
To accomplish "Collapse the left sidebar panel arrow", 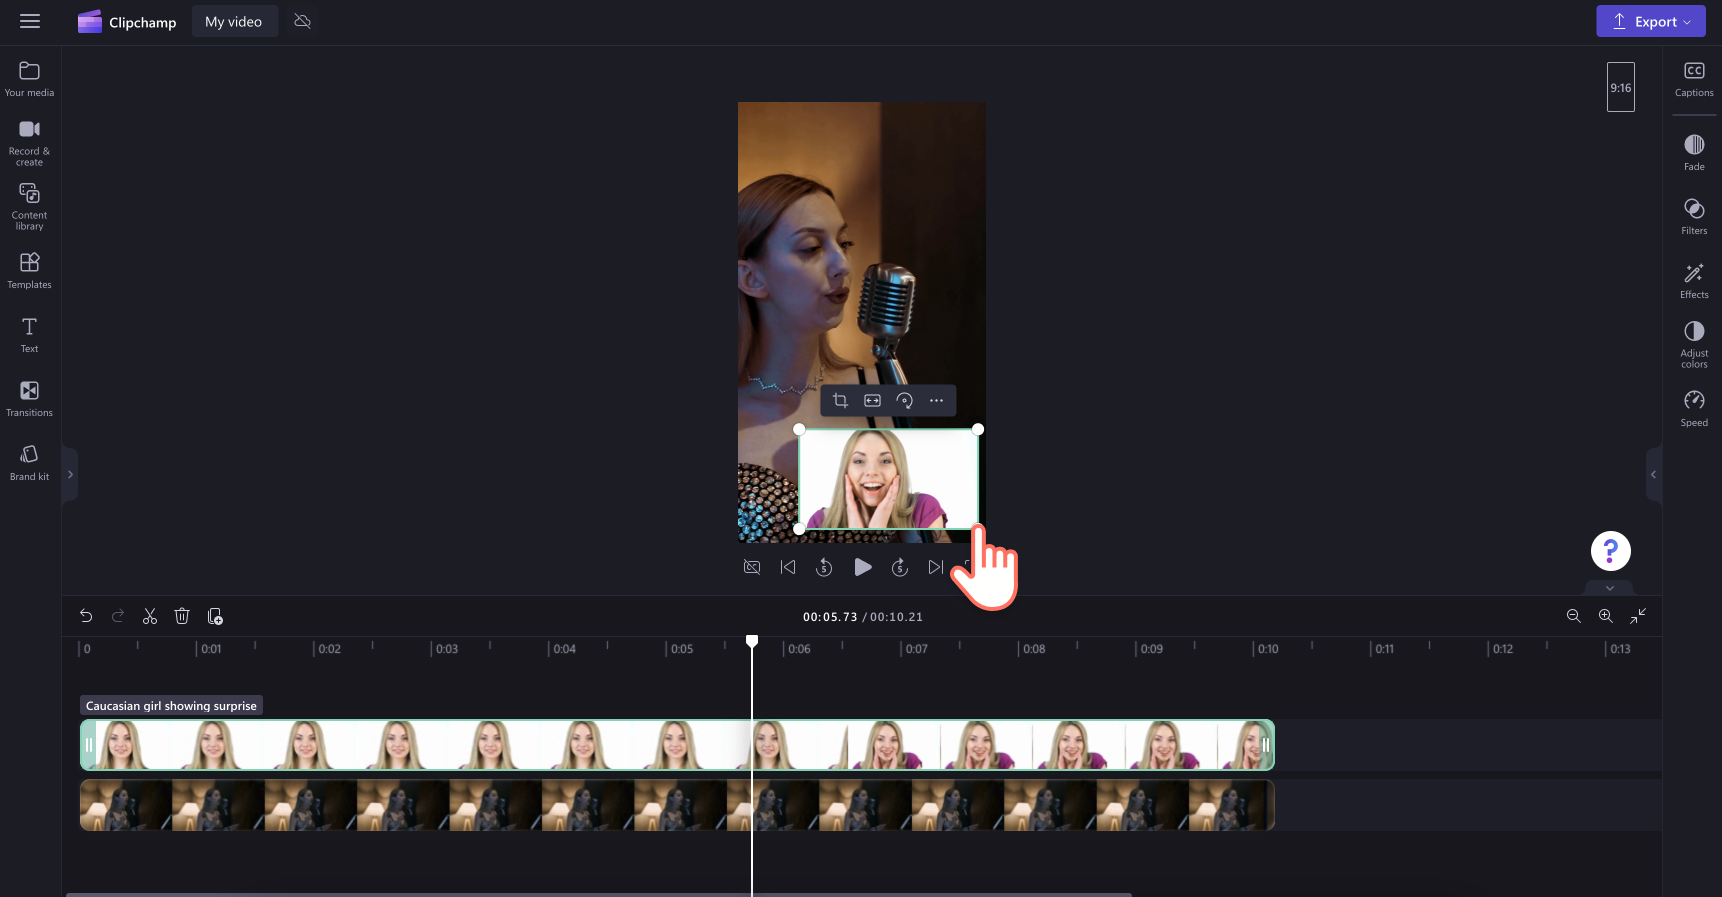I will (x=70, y=474).
